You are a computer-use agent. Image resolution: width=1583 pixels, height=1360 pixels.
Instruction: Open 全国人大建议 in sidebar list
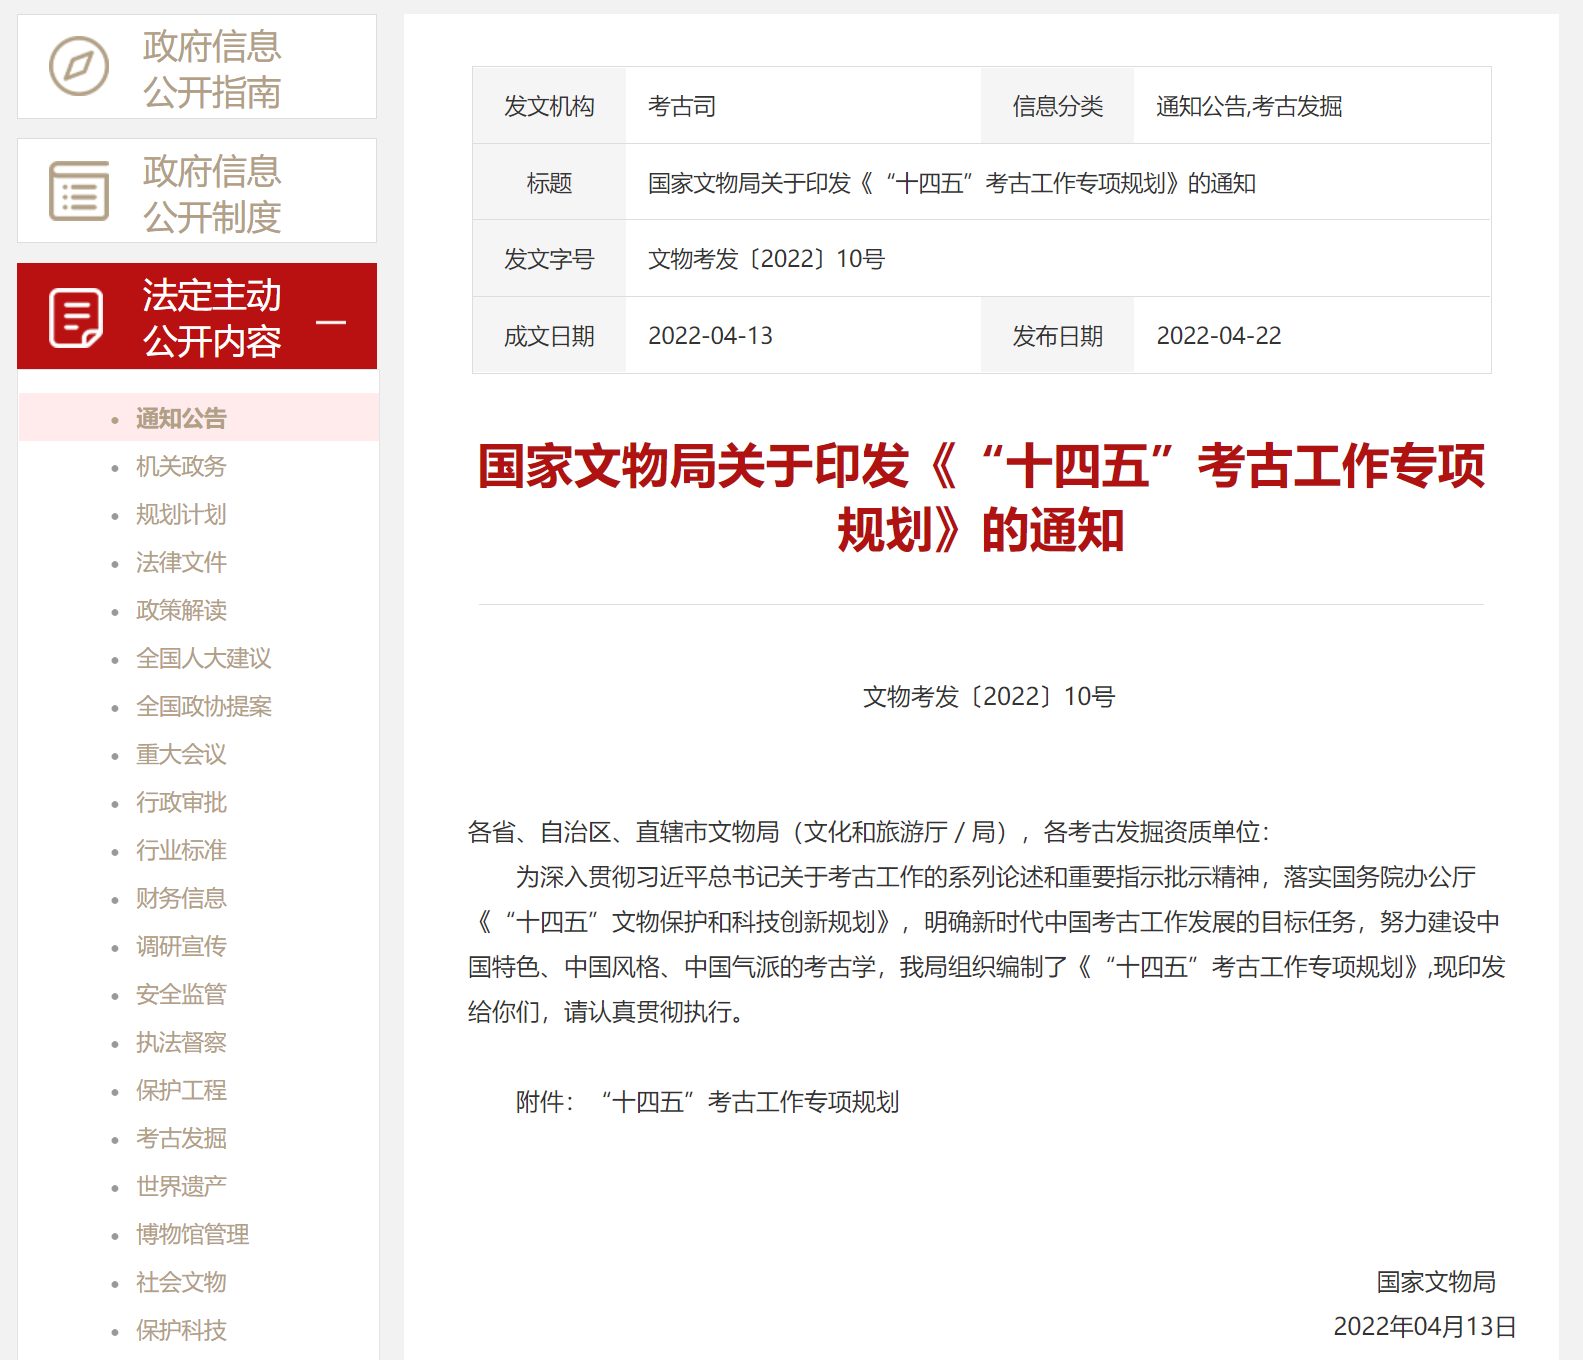pyautogui.click(x=203, y=658)
